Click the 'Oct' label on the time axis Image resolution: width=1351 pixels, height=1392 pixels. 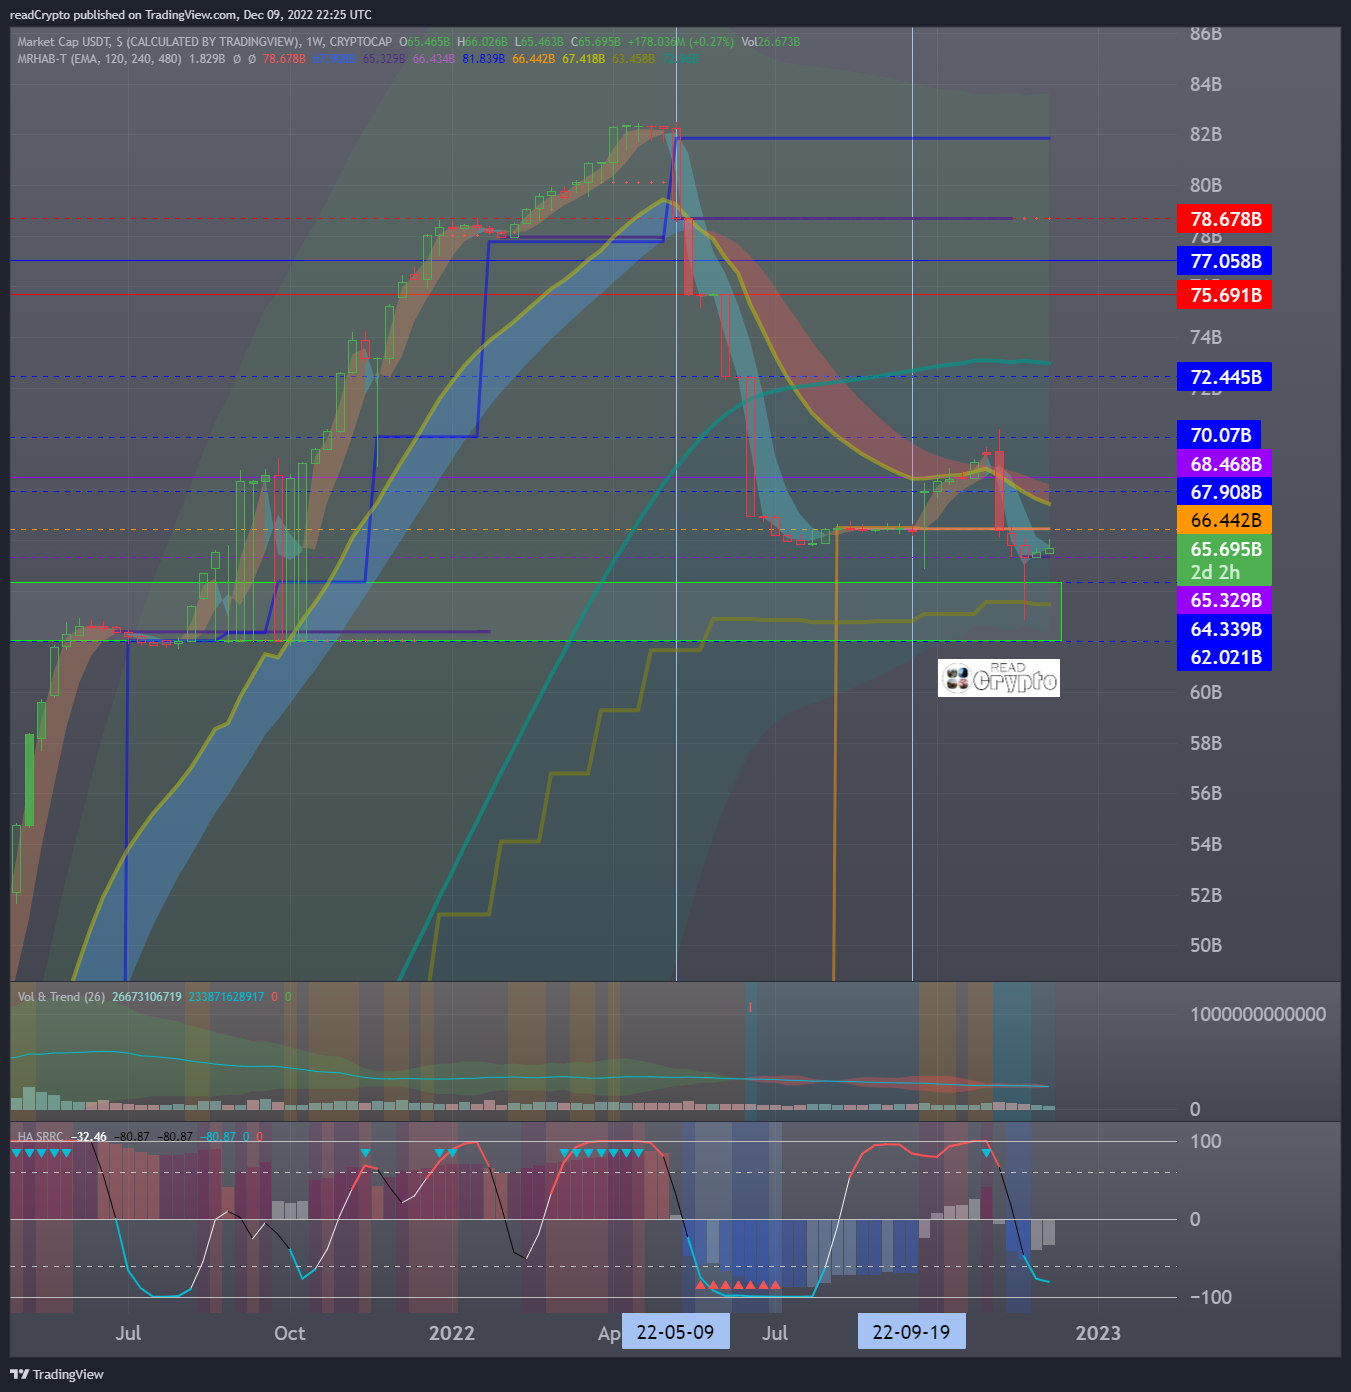pyautogui.click(x=290, y=1333)
